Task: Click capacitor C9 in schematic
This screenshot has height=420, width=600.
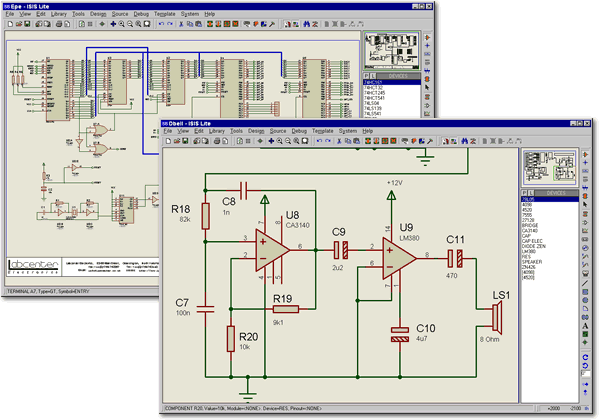Action: click(x=341, y=250)
